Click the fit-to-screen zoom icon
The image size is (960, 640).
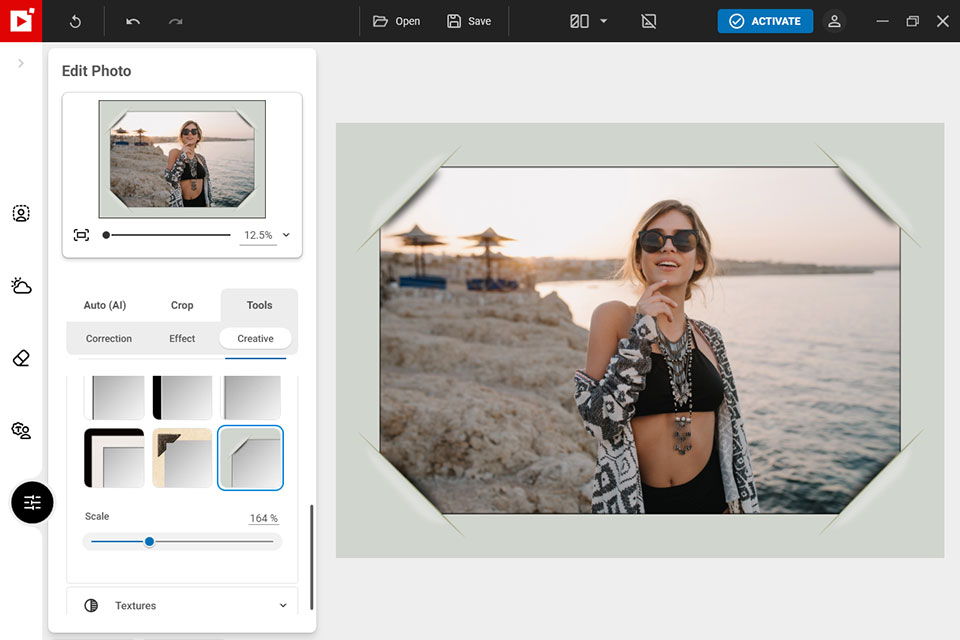point(81,235)
